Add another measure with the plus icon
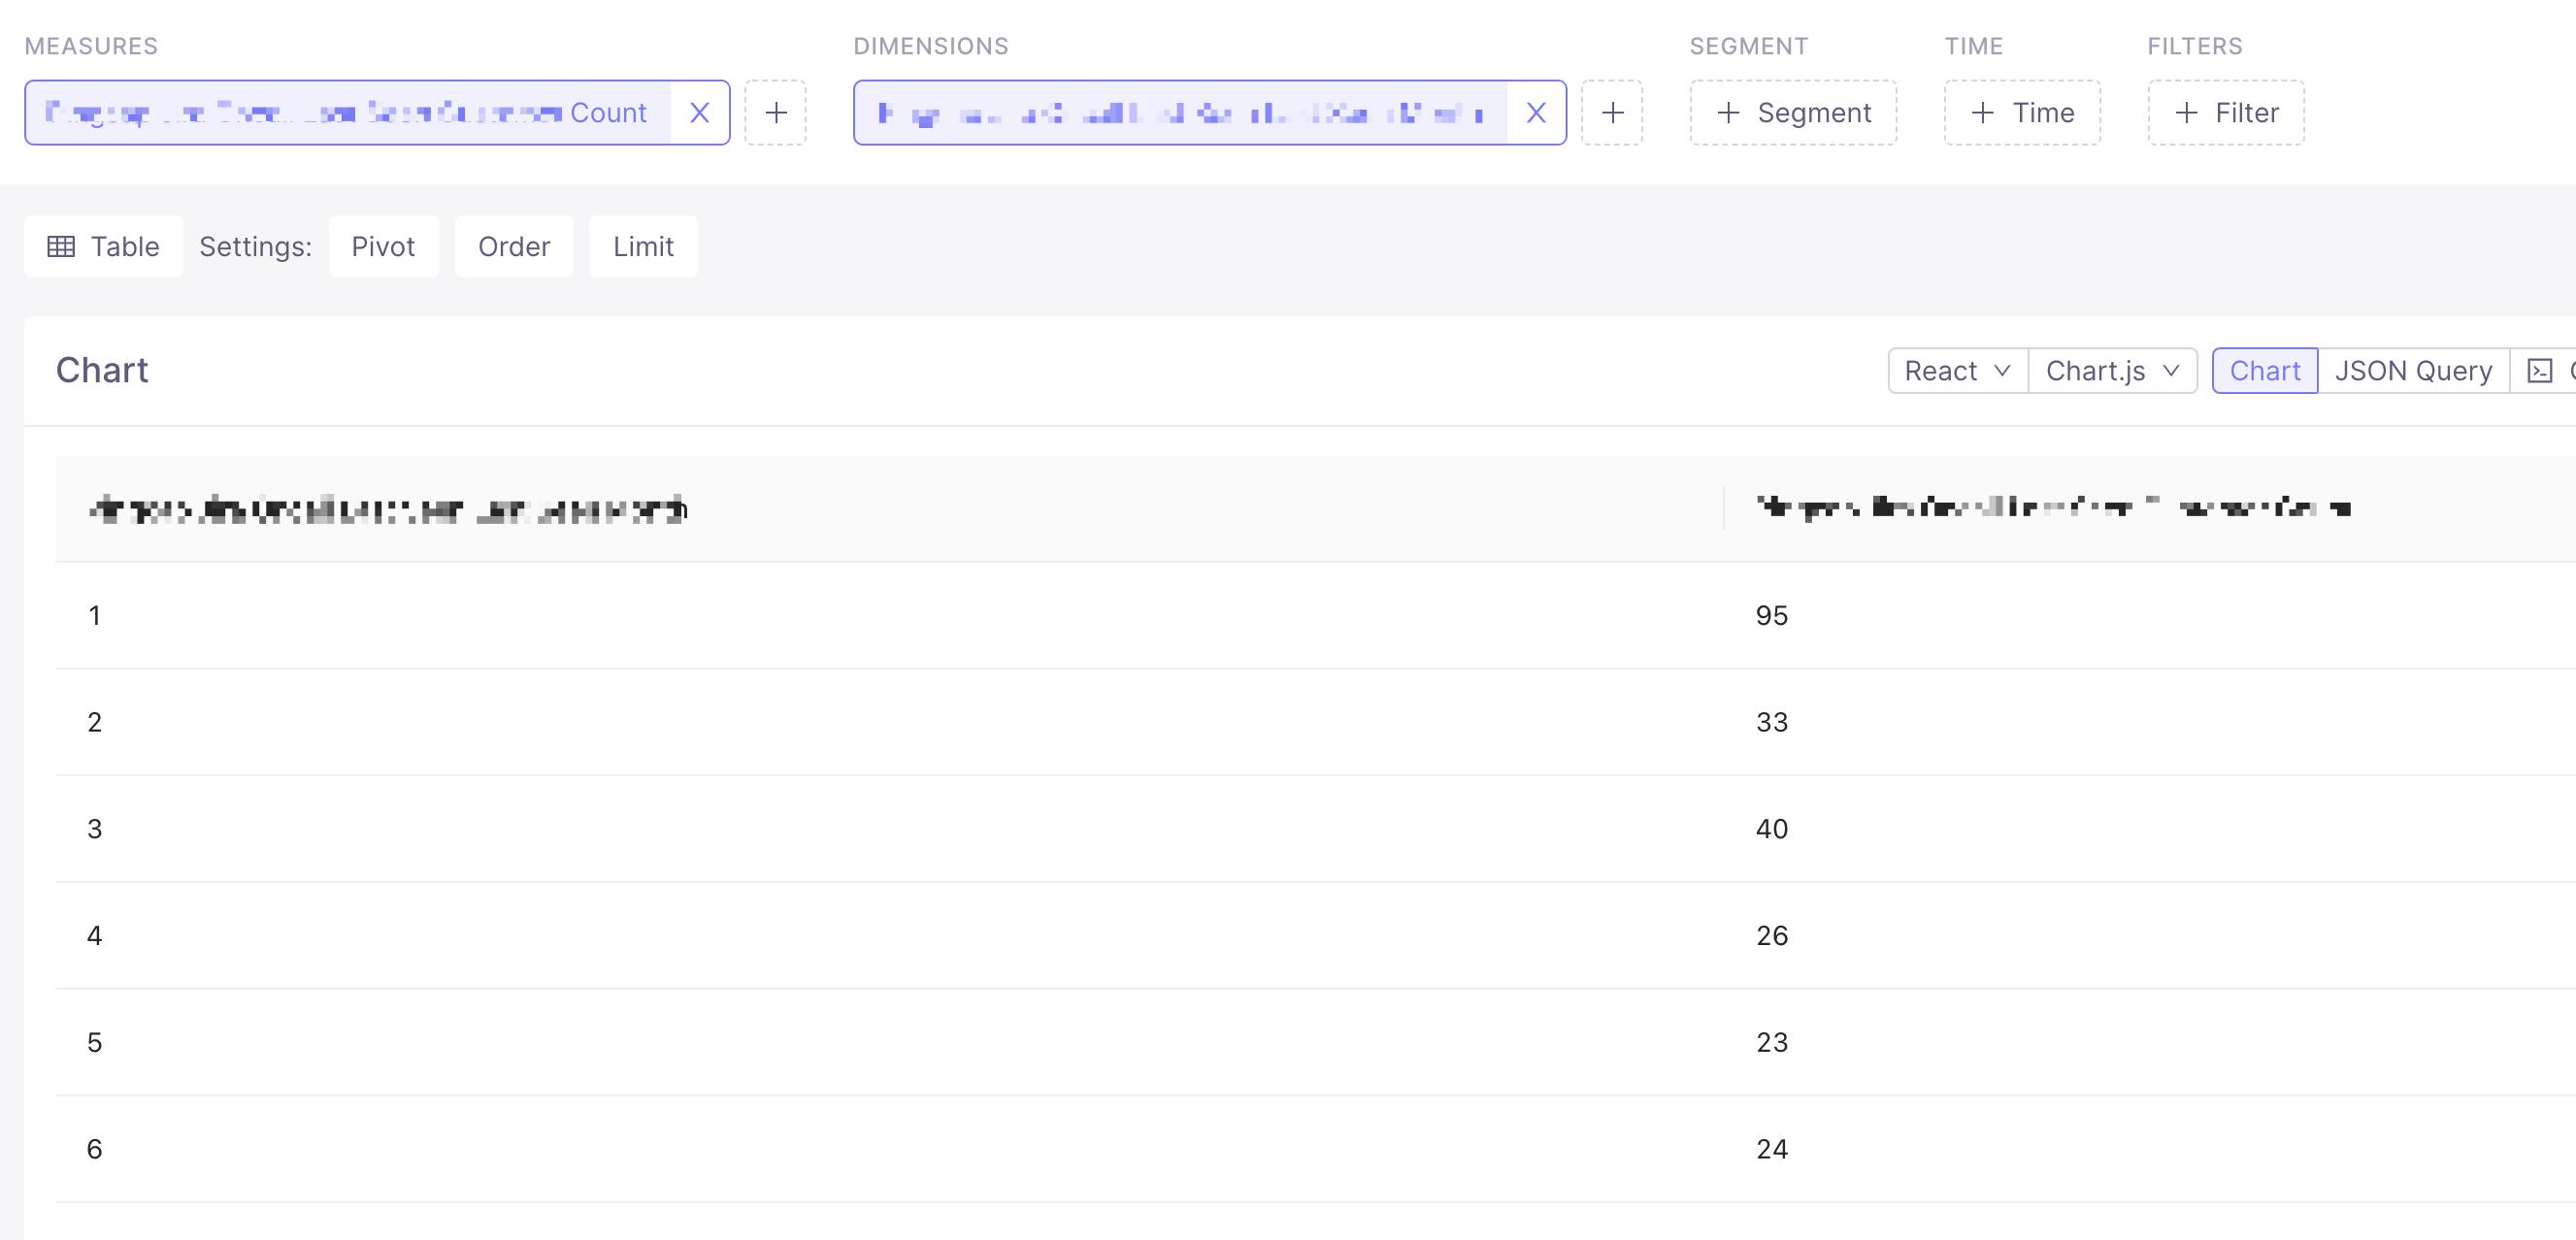2576x1240 pixels. 776,112
